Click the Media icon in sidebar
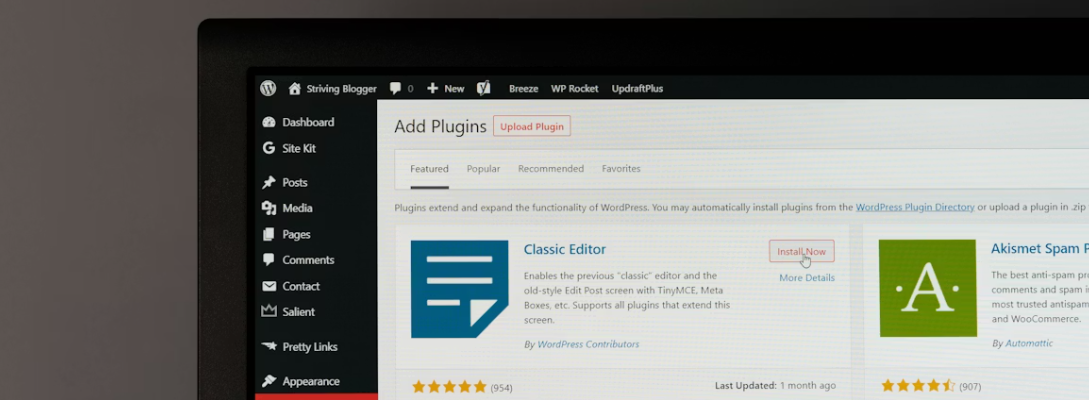Screen dimensions: 1089x400 (x=269, y=208)
